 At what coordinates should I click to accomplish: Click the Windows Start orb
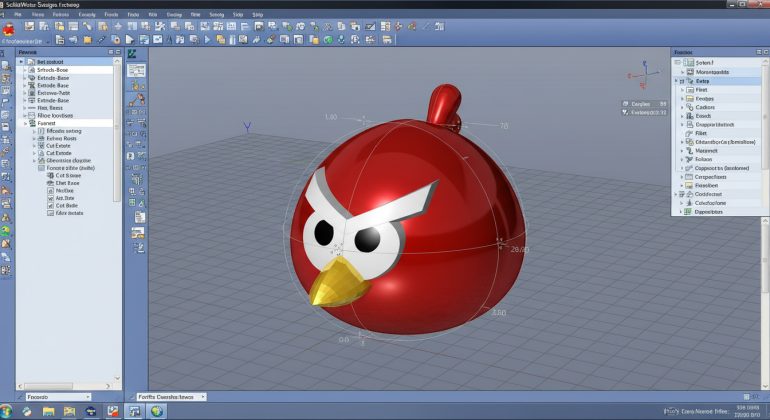[8, 411]
